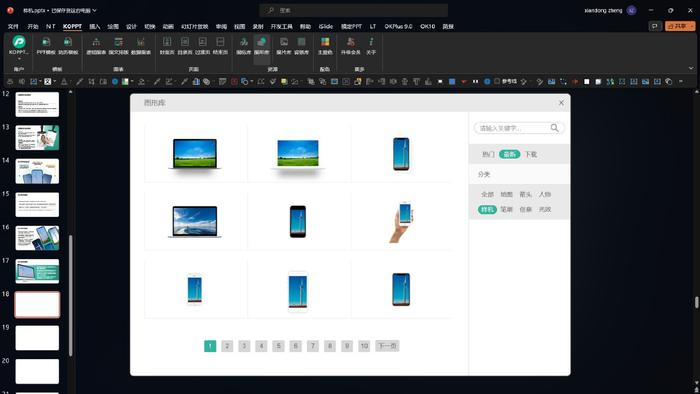700x394 pixels.
Task: Insert a 封面页 cover page
Action: pyautogui.click(x=167, y=46)
